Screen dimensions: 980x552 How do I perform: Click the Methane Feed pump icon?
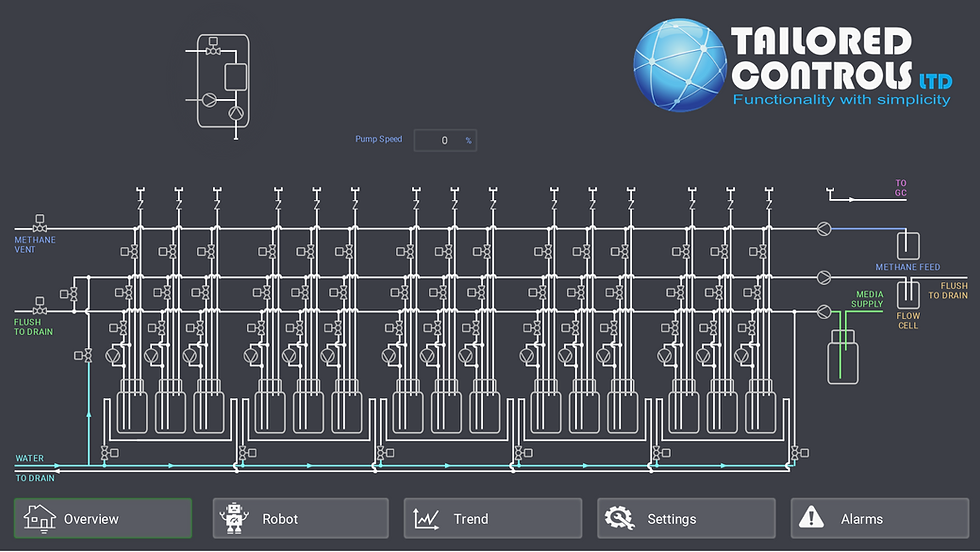pos(824,229)
